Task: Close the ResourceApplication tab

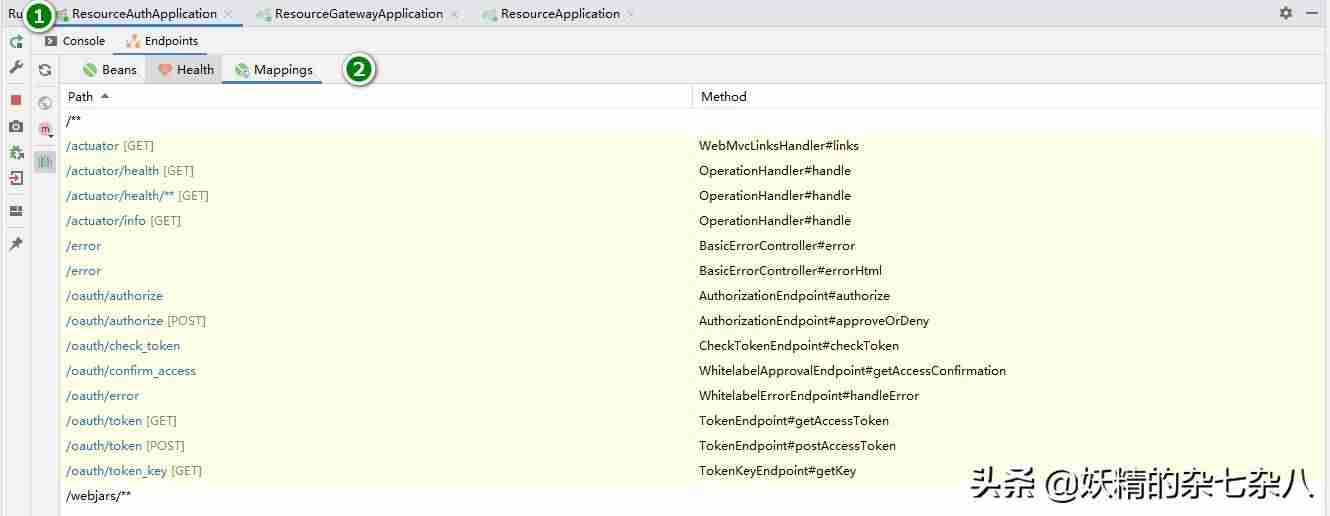Action: click(x=632, y=14)
